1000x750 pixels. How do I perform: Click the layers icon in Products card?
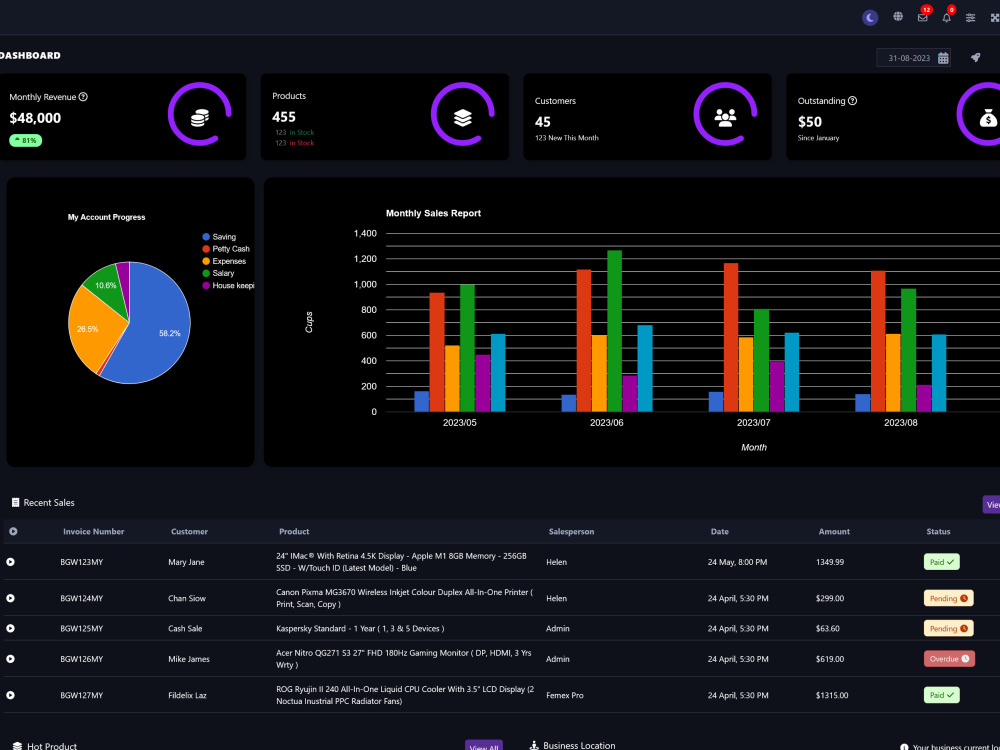point(463,117)
